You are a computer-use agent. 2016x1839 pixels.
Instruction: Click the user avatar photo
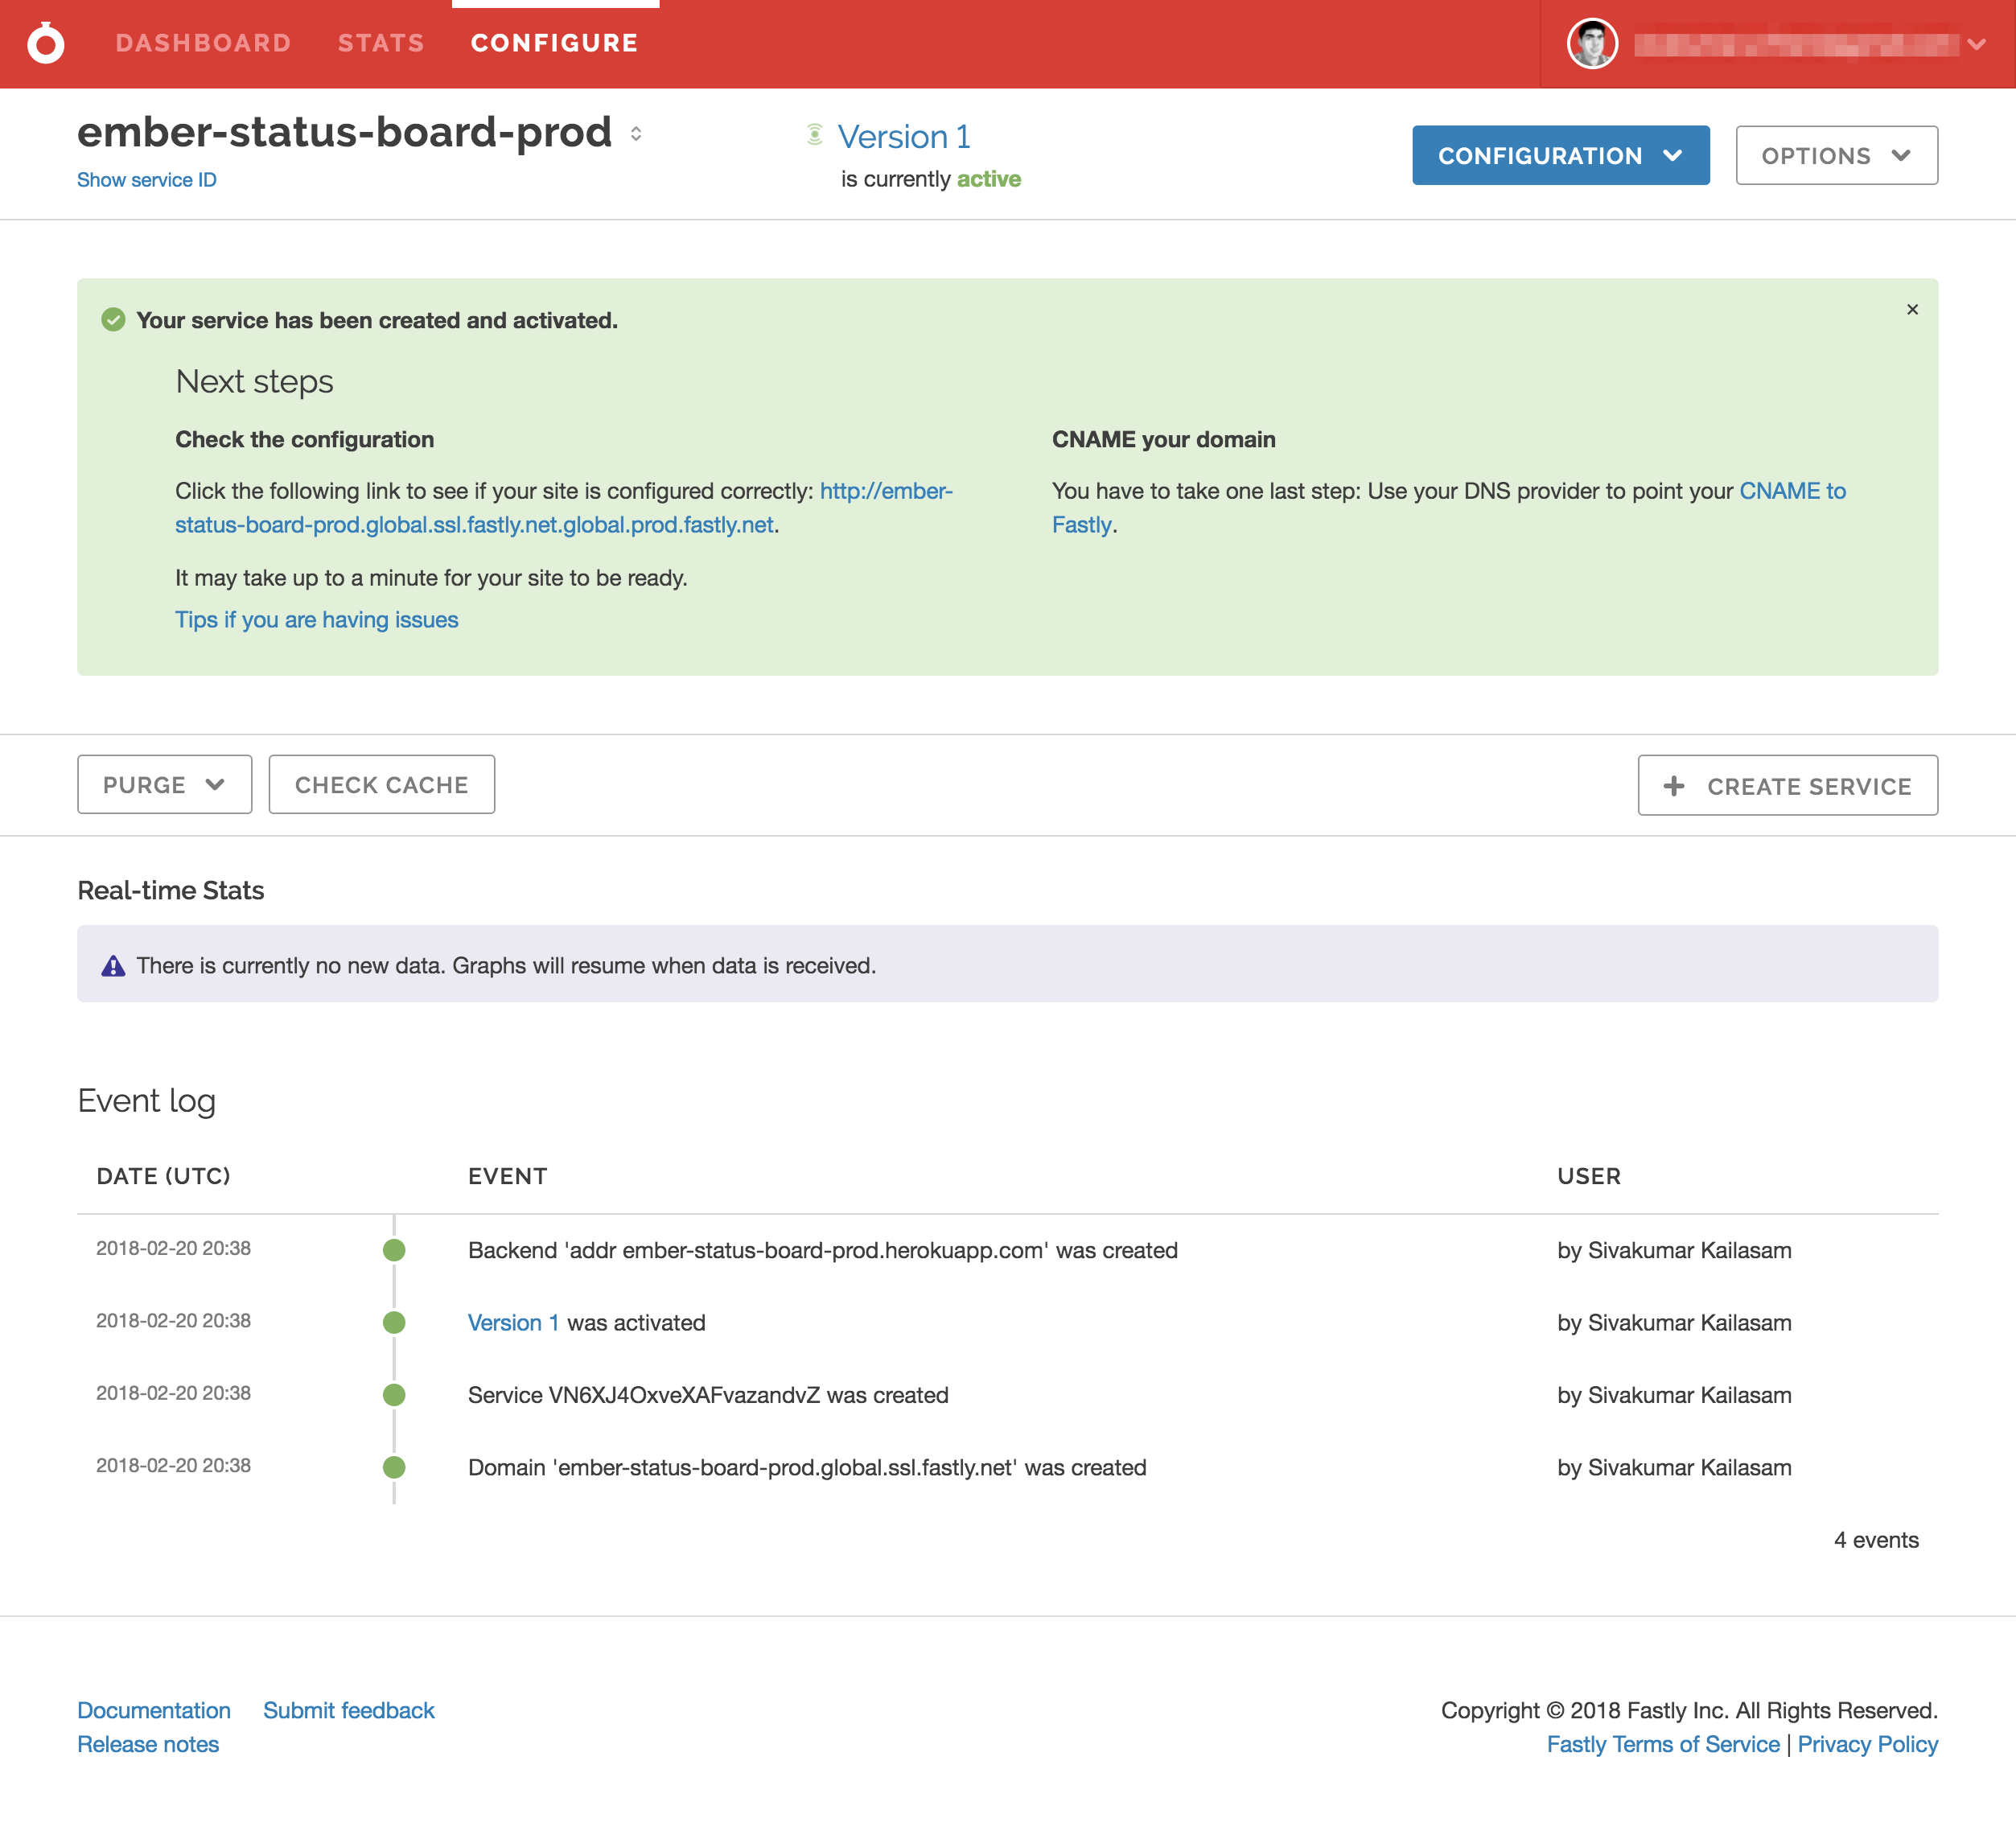click(1592, 44)
